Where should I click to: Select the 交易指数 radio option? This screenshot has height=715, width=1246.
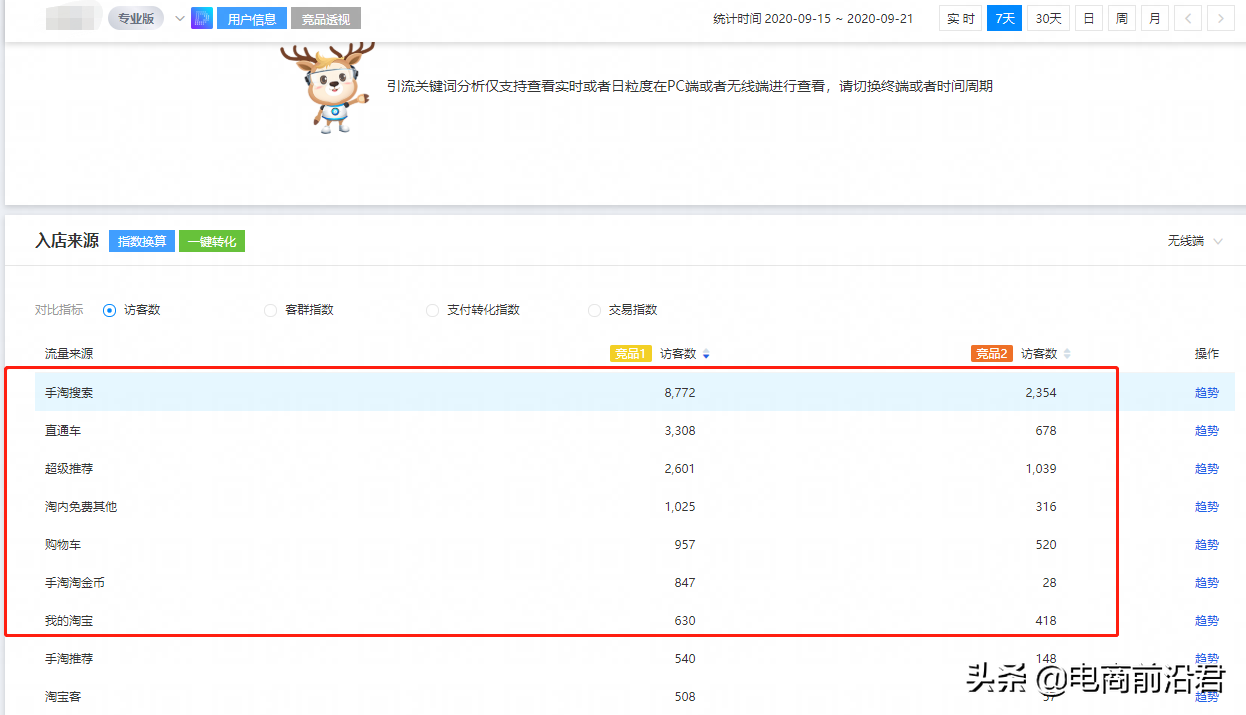click(x=594, y=310)
